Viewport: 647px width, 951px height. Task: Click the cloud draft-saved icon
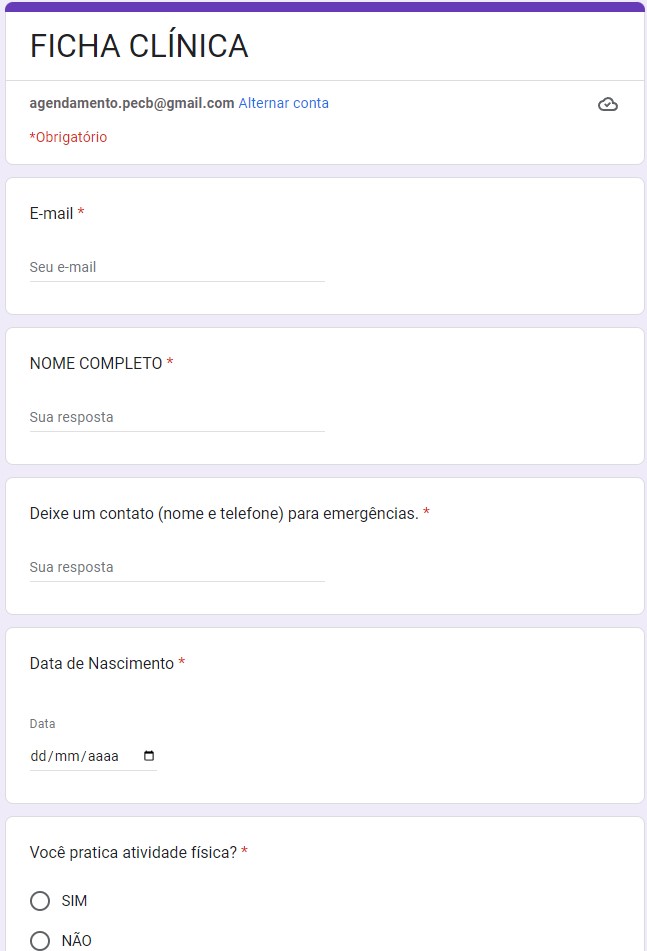coord(607,104)
